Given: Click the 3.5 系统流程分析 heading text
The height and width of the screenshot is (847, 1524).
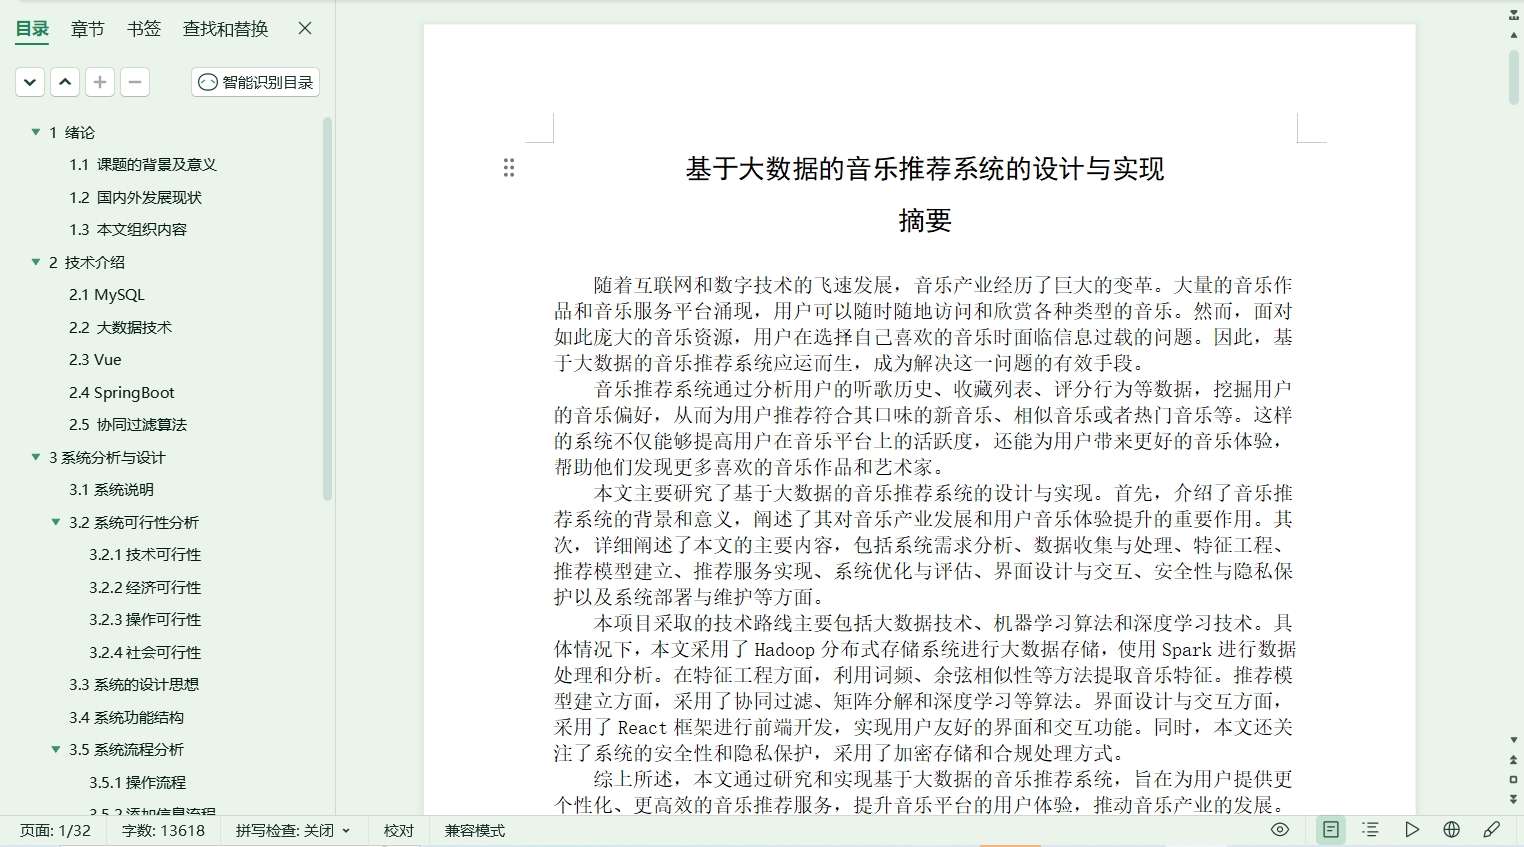Looking at the screenshot, I should 126,749.
